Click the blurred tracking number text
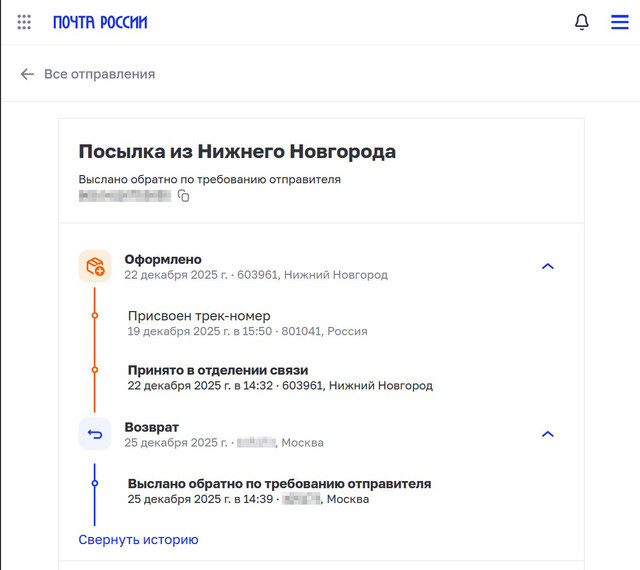The image size is (640, 570). (125, 196)
